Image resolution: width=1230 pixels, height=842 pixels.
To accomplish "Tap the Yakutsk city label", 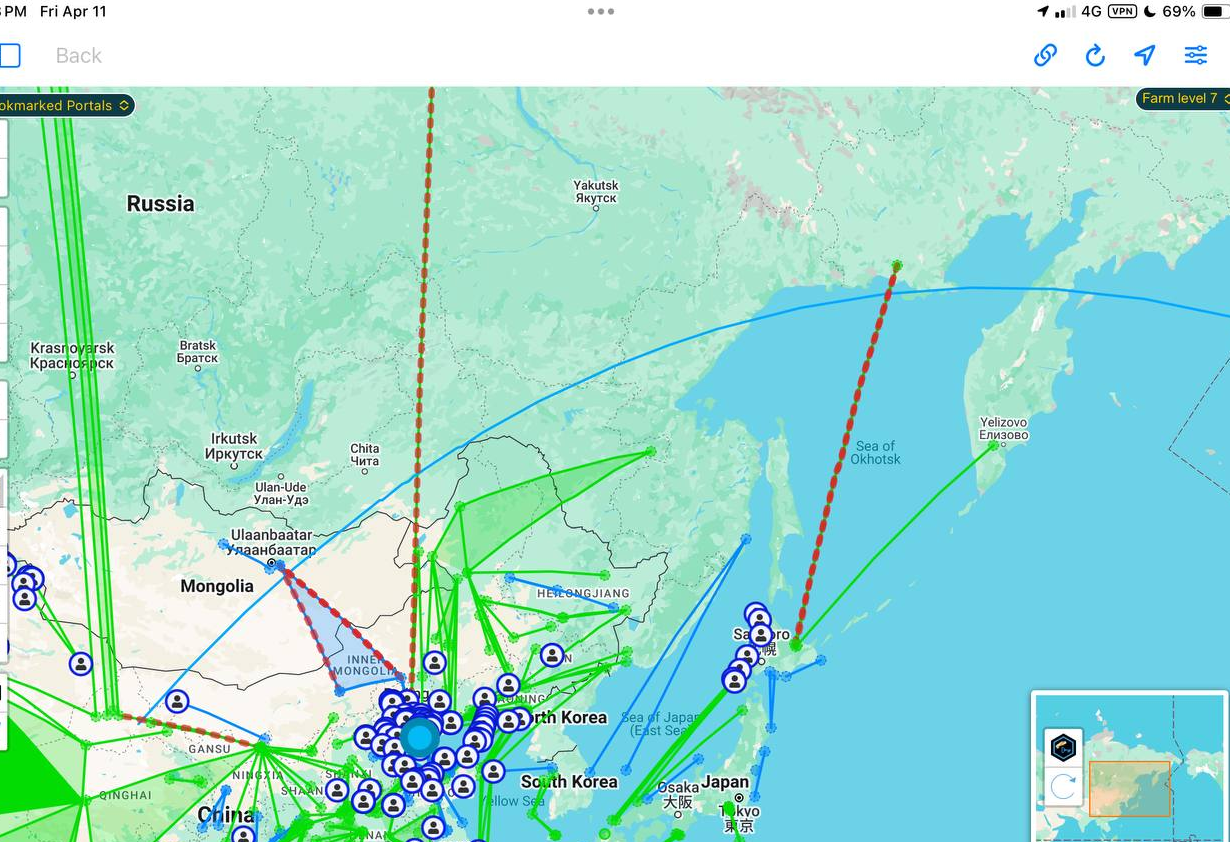I will pyautogui.click(x=596, y=191).
